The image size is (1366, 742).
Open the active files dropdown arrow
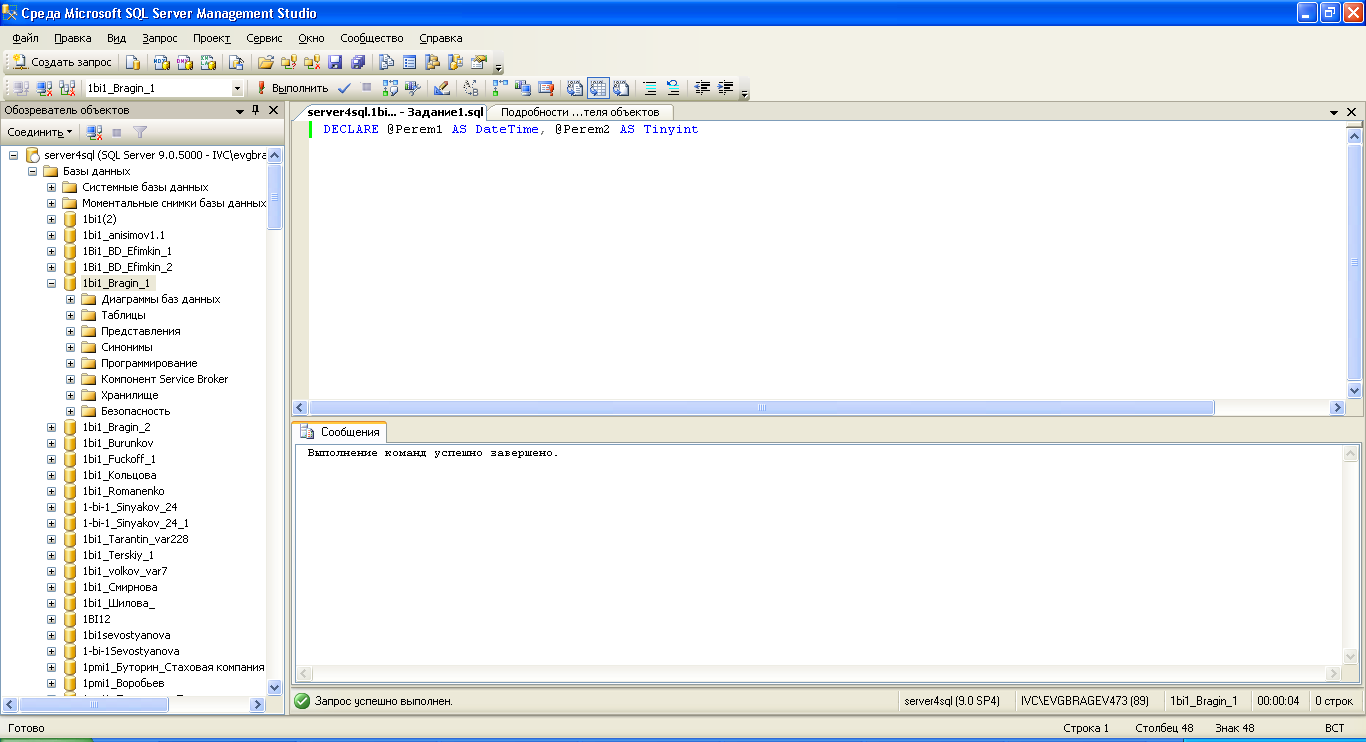(x=1334, y=112)
